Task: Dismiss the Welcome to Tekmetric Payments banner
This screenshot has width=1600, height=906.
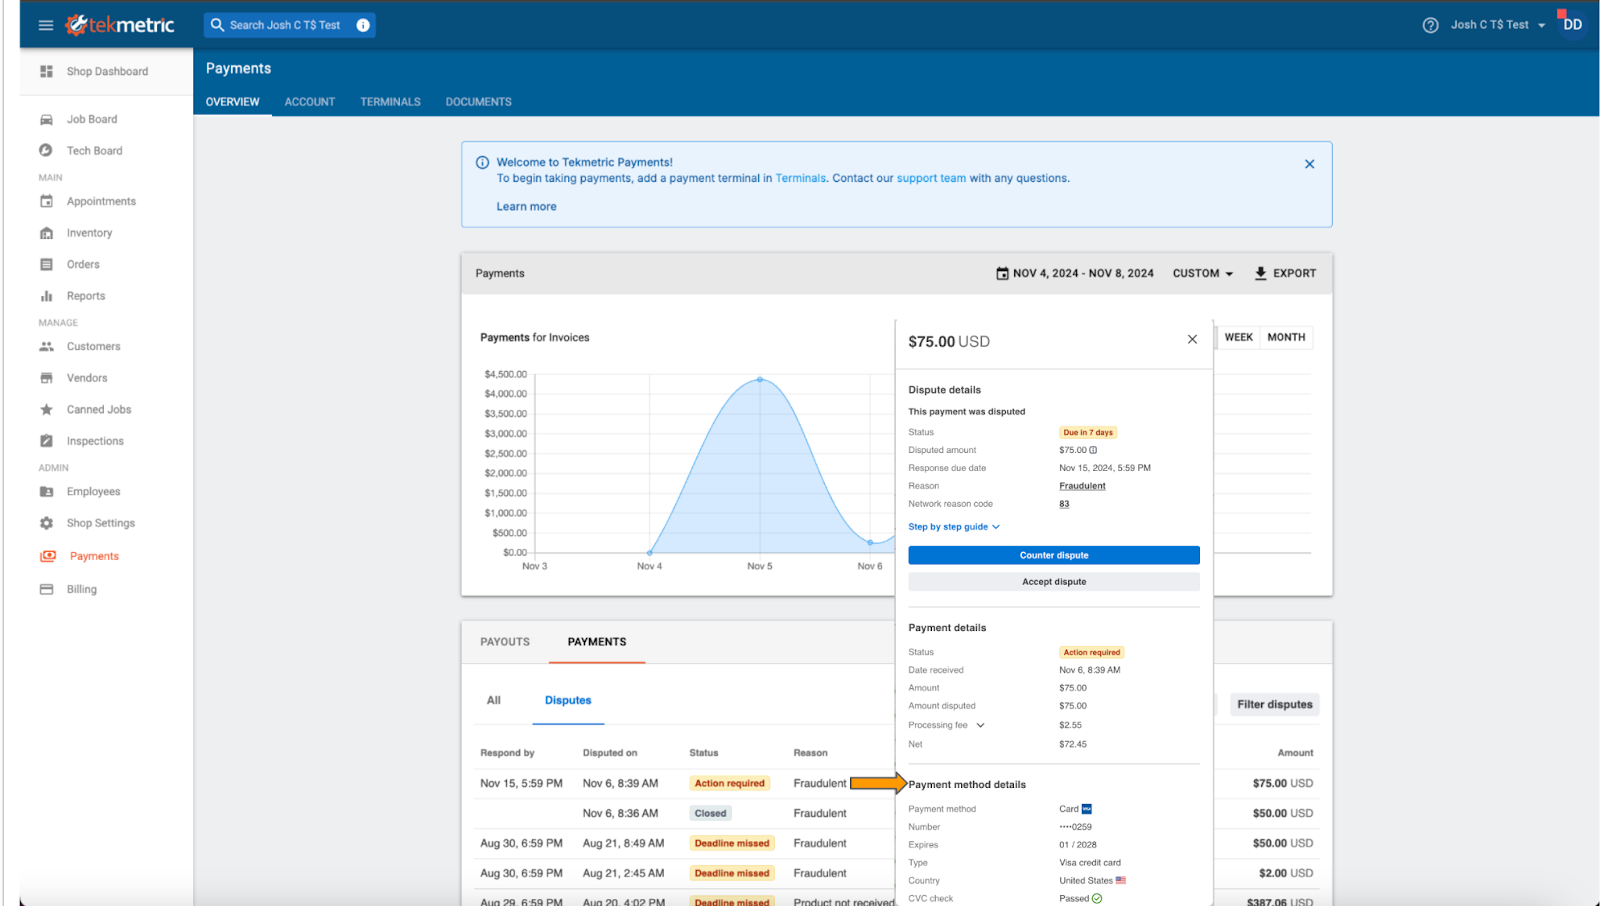Action: (1309, 164)
